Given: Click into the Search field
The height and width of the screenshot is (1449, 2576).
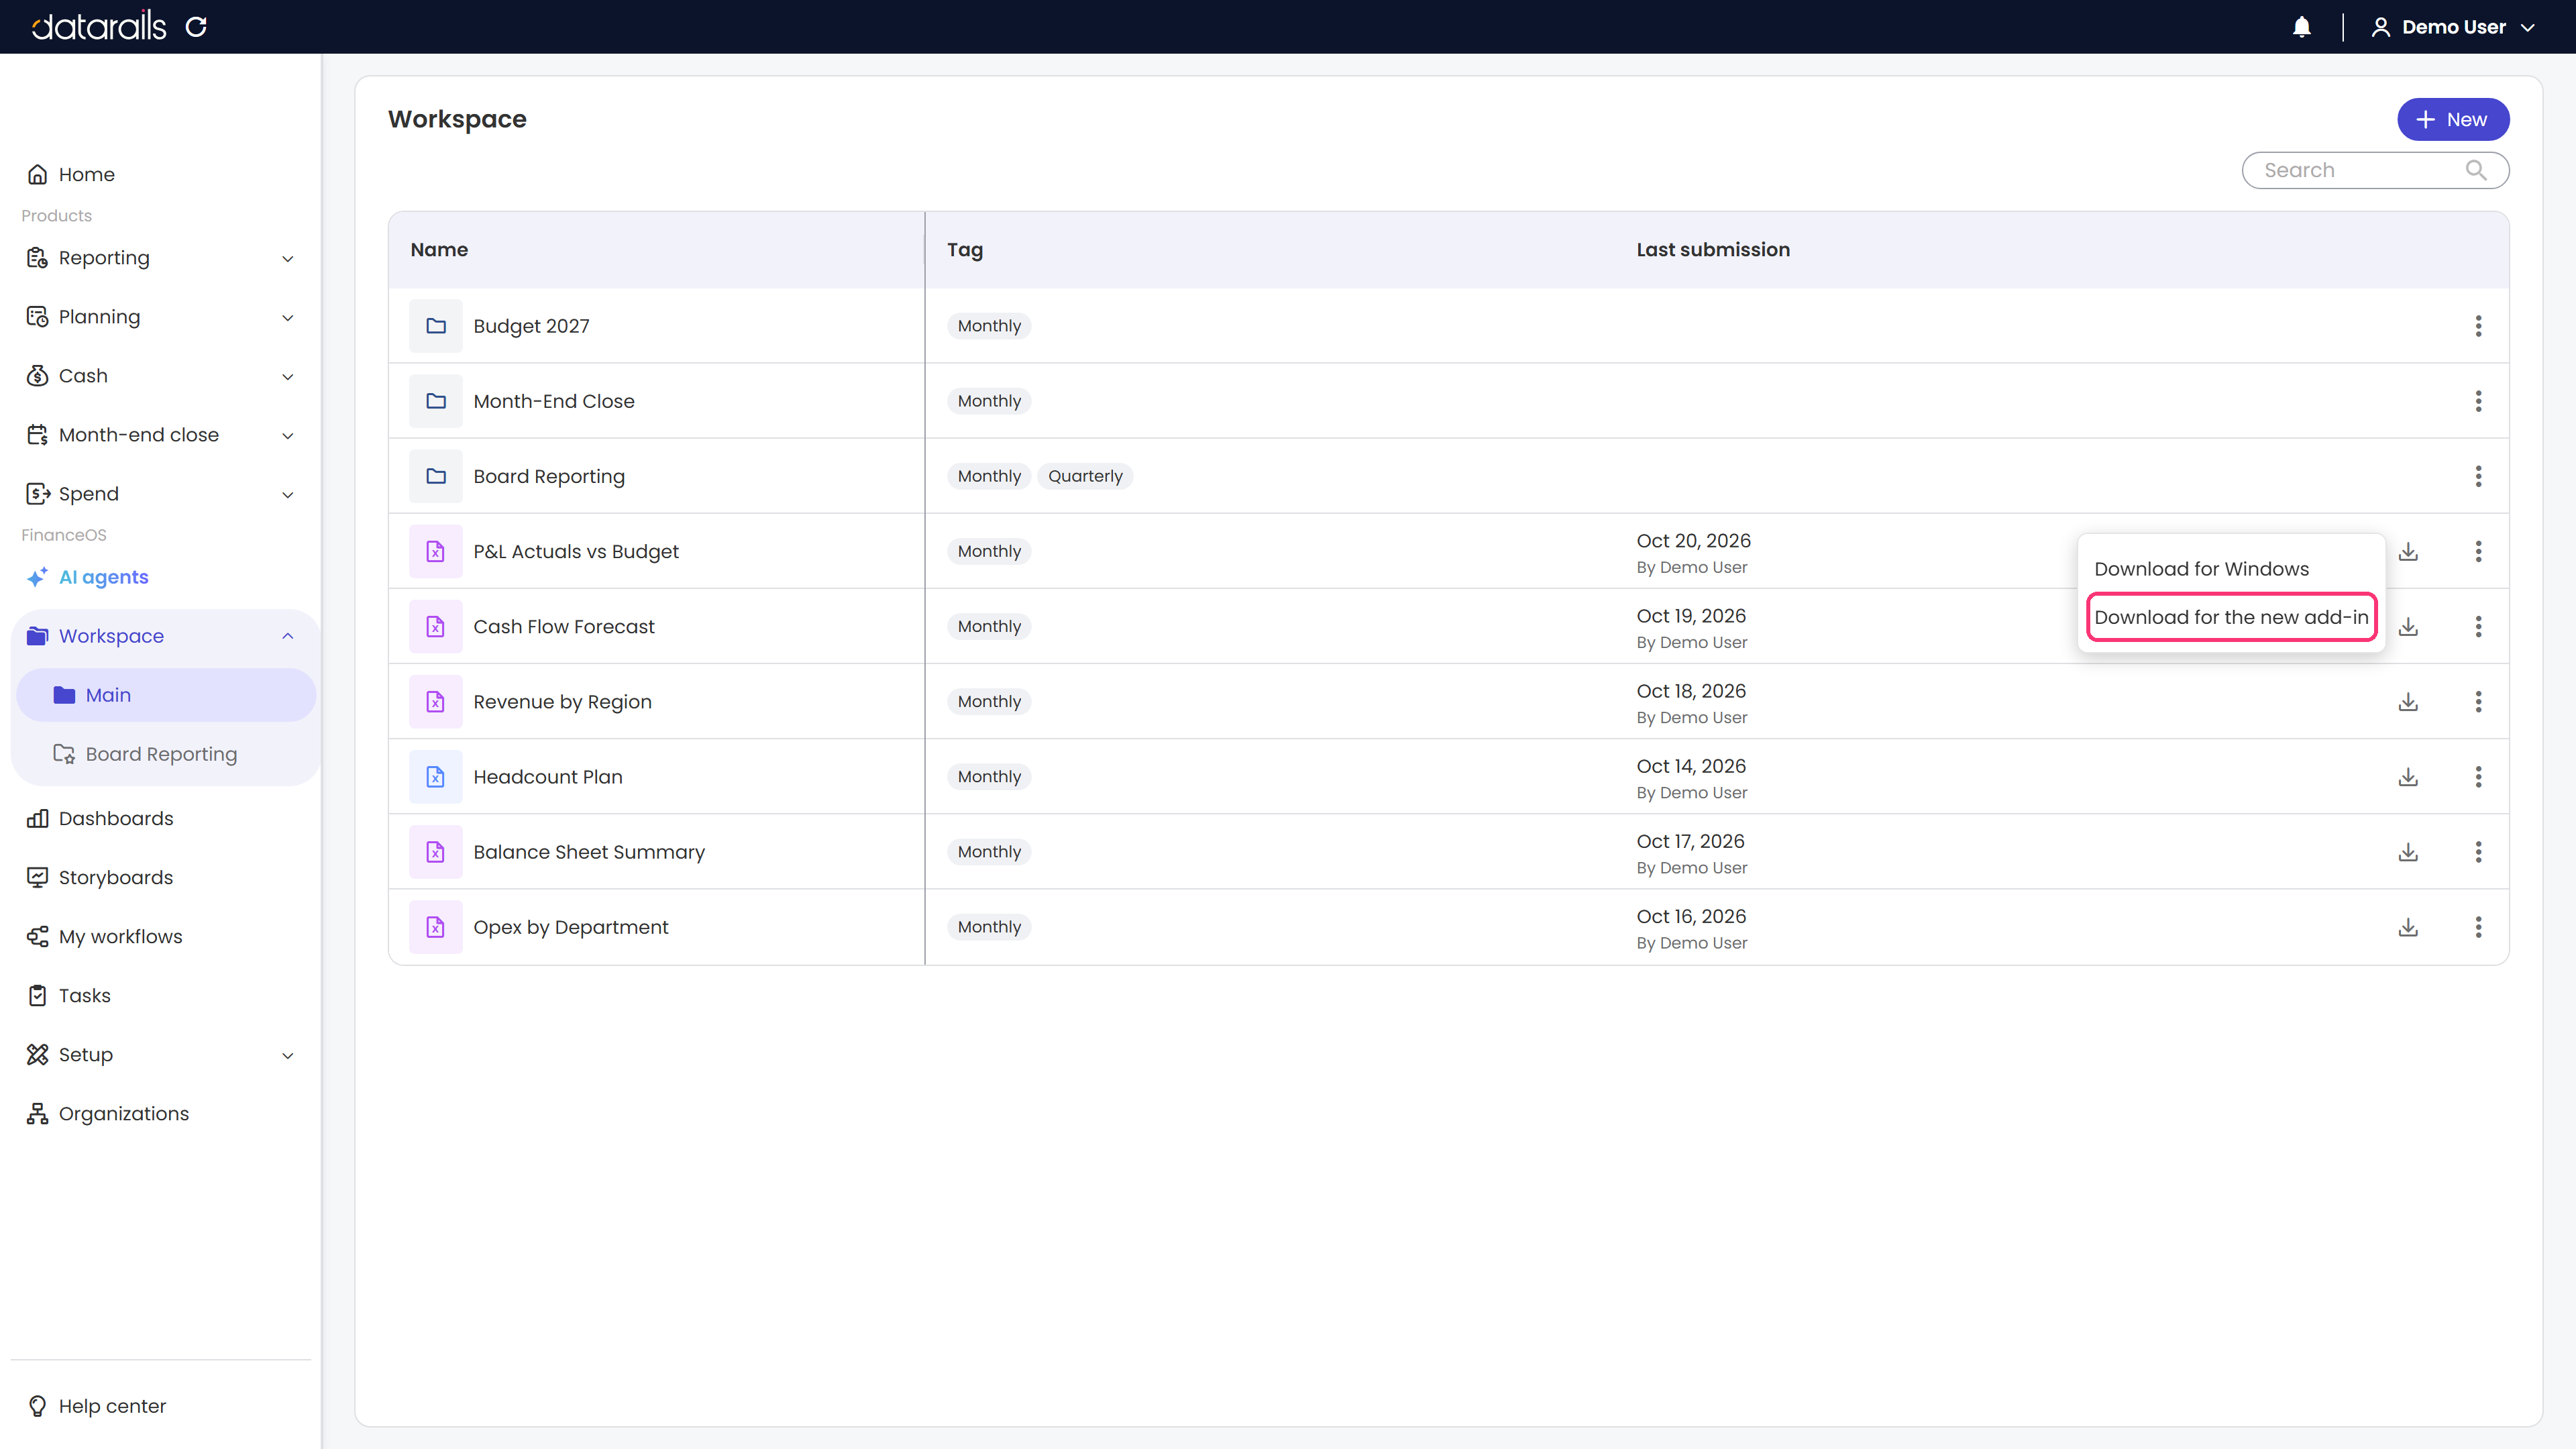Looking at the screenshot, I should tap(2375, 170).
